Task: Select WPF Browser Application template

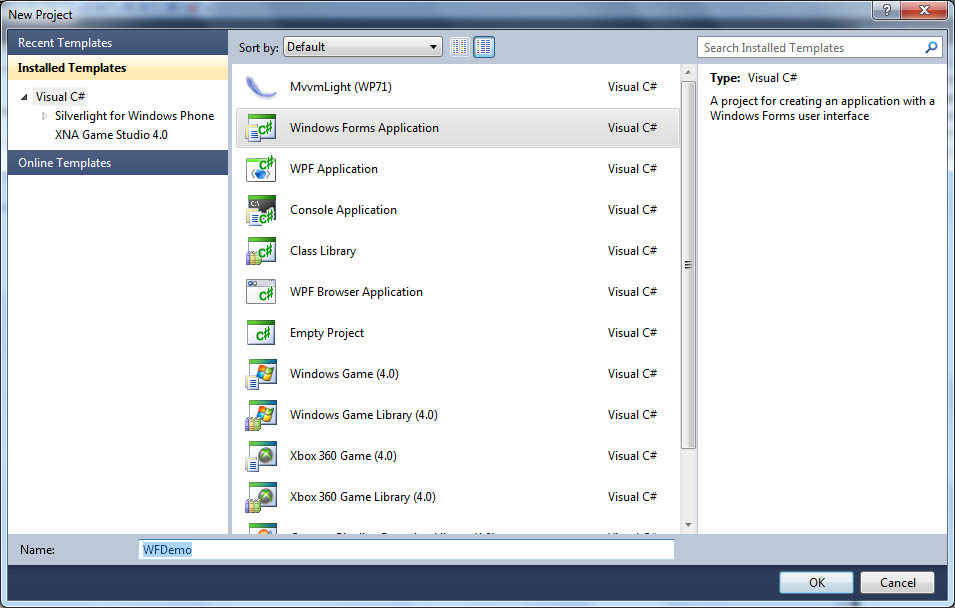Action: point(457,292)
